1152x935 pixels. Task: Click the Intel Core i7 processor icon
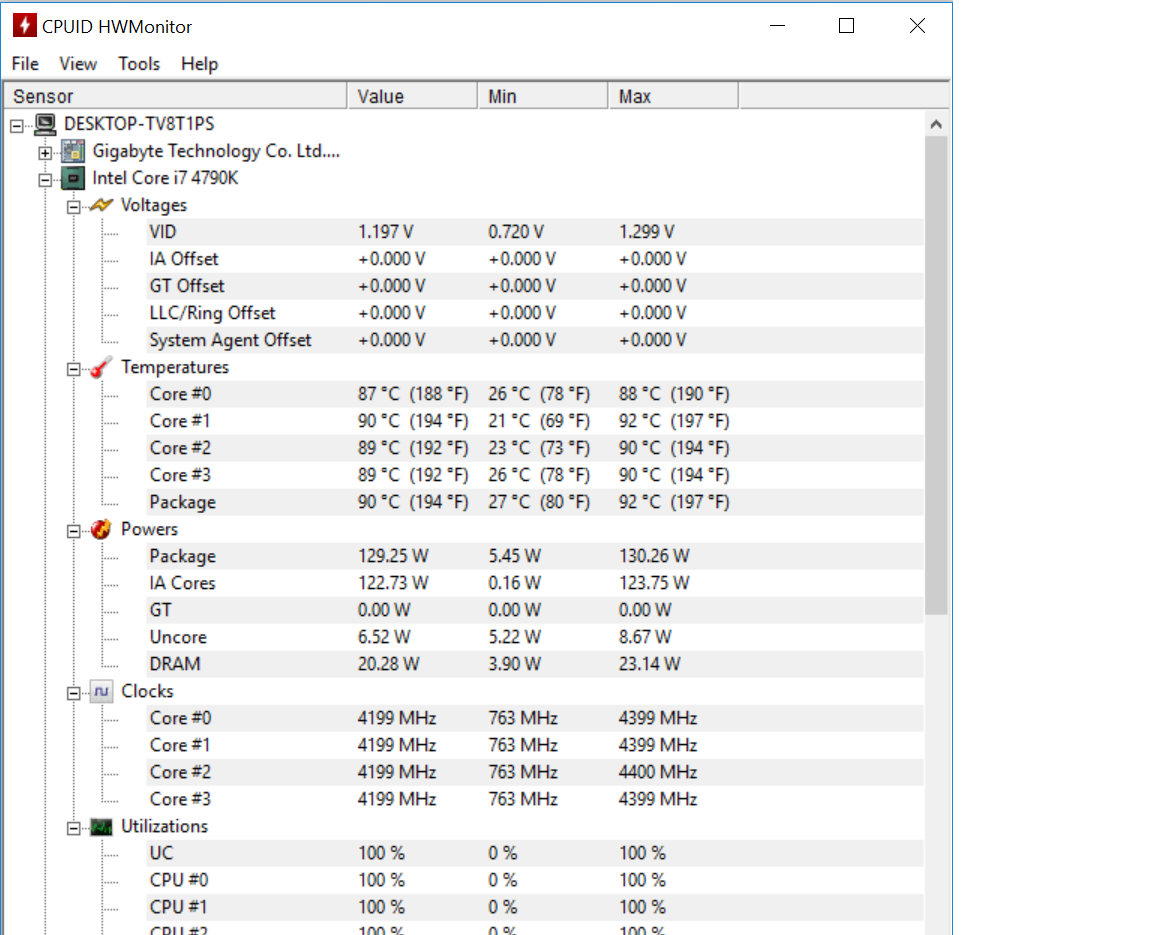(x=73, y=178)
